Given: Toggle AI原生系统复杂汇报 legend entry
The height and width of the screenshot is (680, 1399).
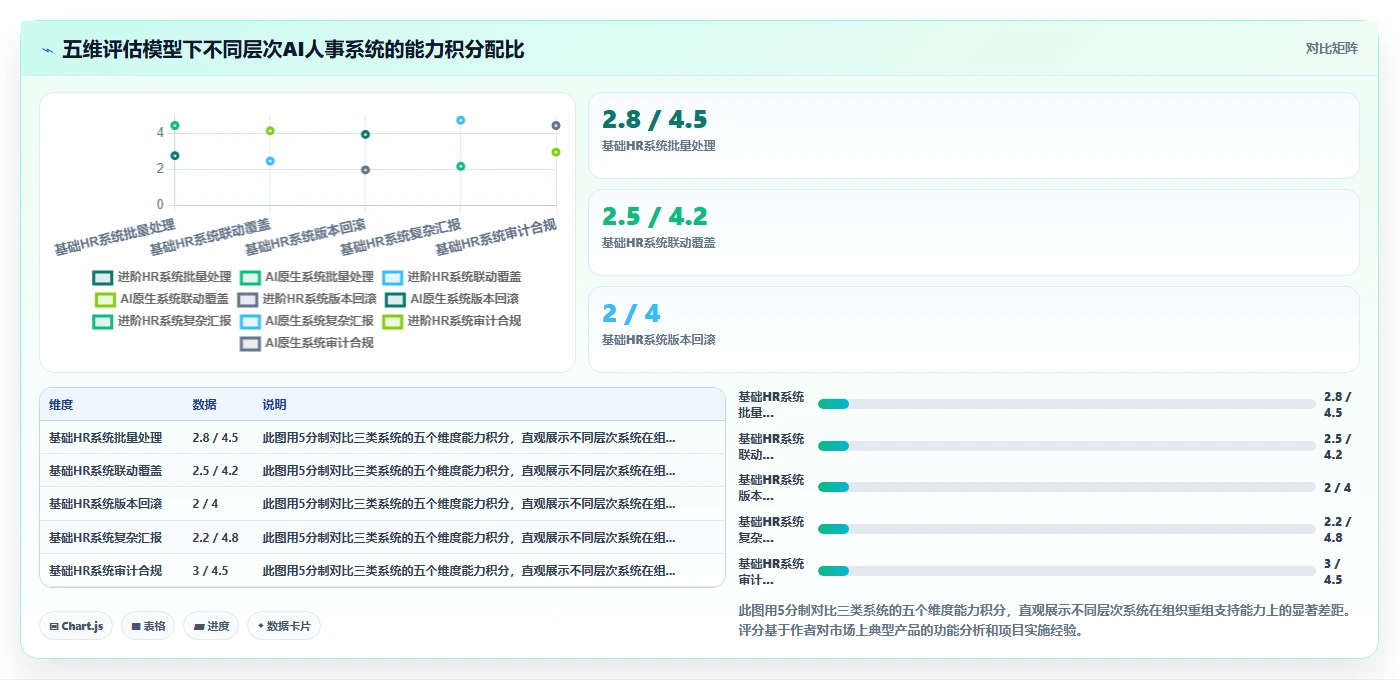Looking at the screenshot, I should 307,321.
